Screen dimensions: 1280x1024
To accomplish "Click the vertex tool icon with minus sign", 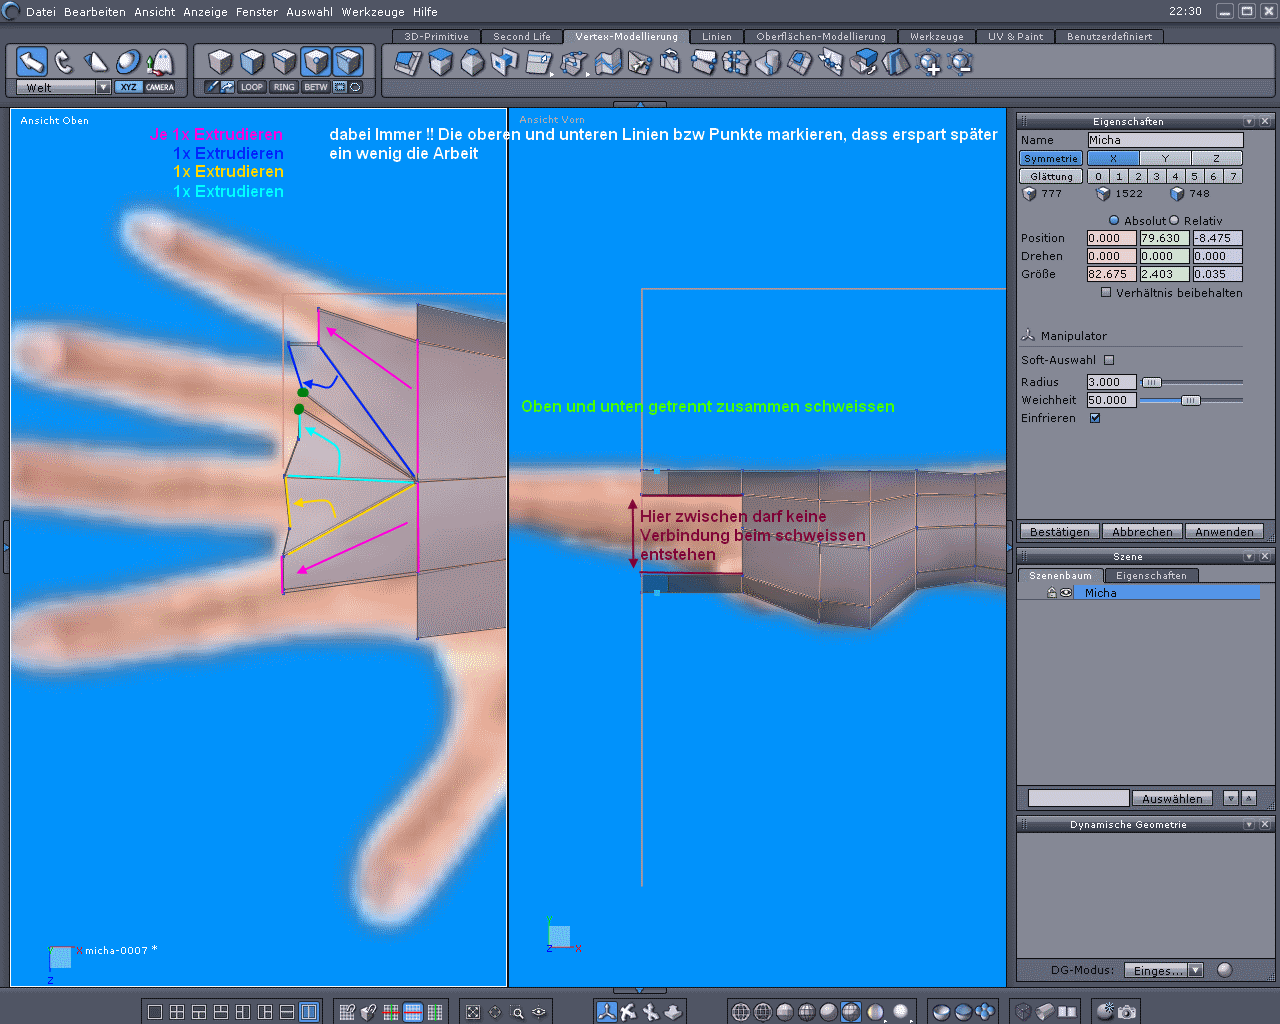I will click(961, 63).
